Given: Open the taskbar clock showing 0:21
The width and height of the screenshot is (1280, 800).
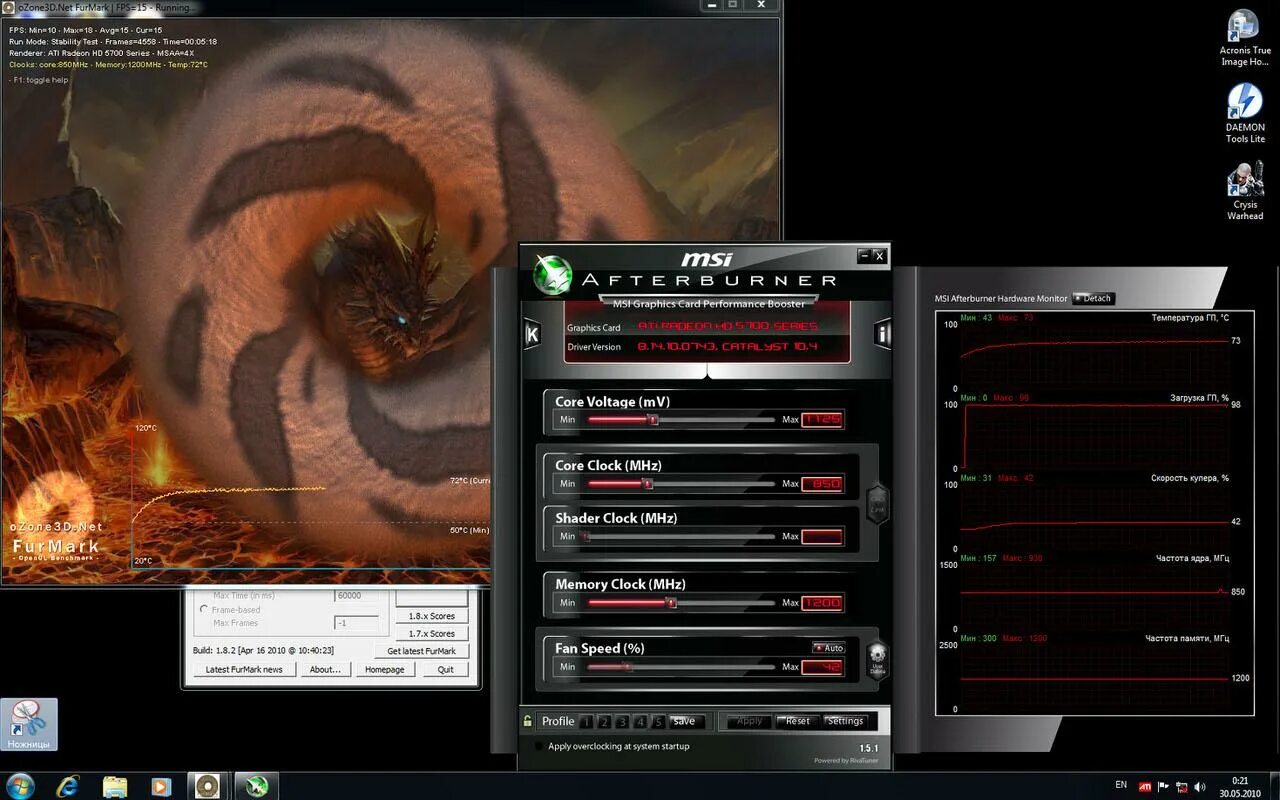Looking at the screenshot, I should tap(1240, 786).
